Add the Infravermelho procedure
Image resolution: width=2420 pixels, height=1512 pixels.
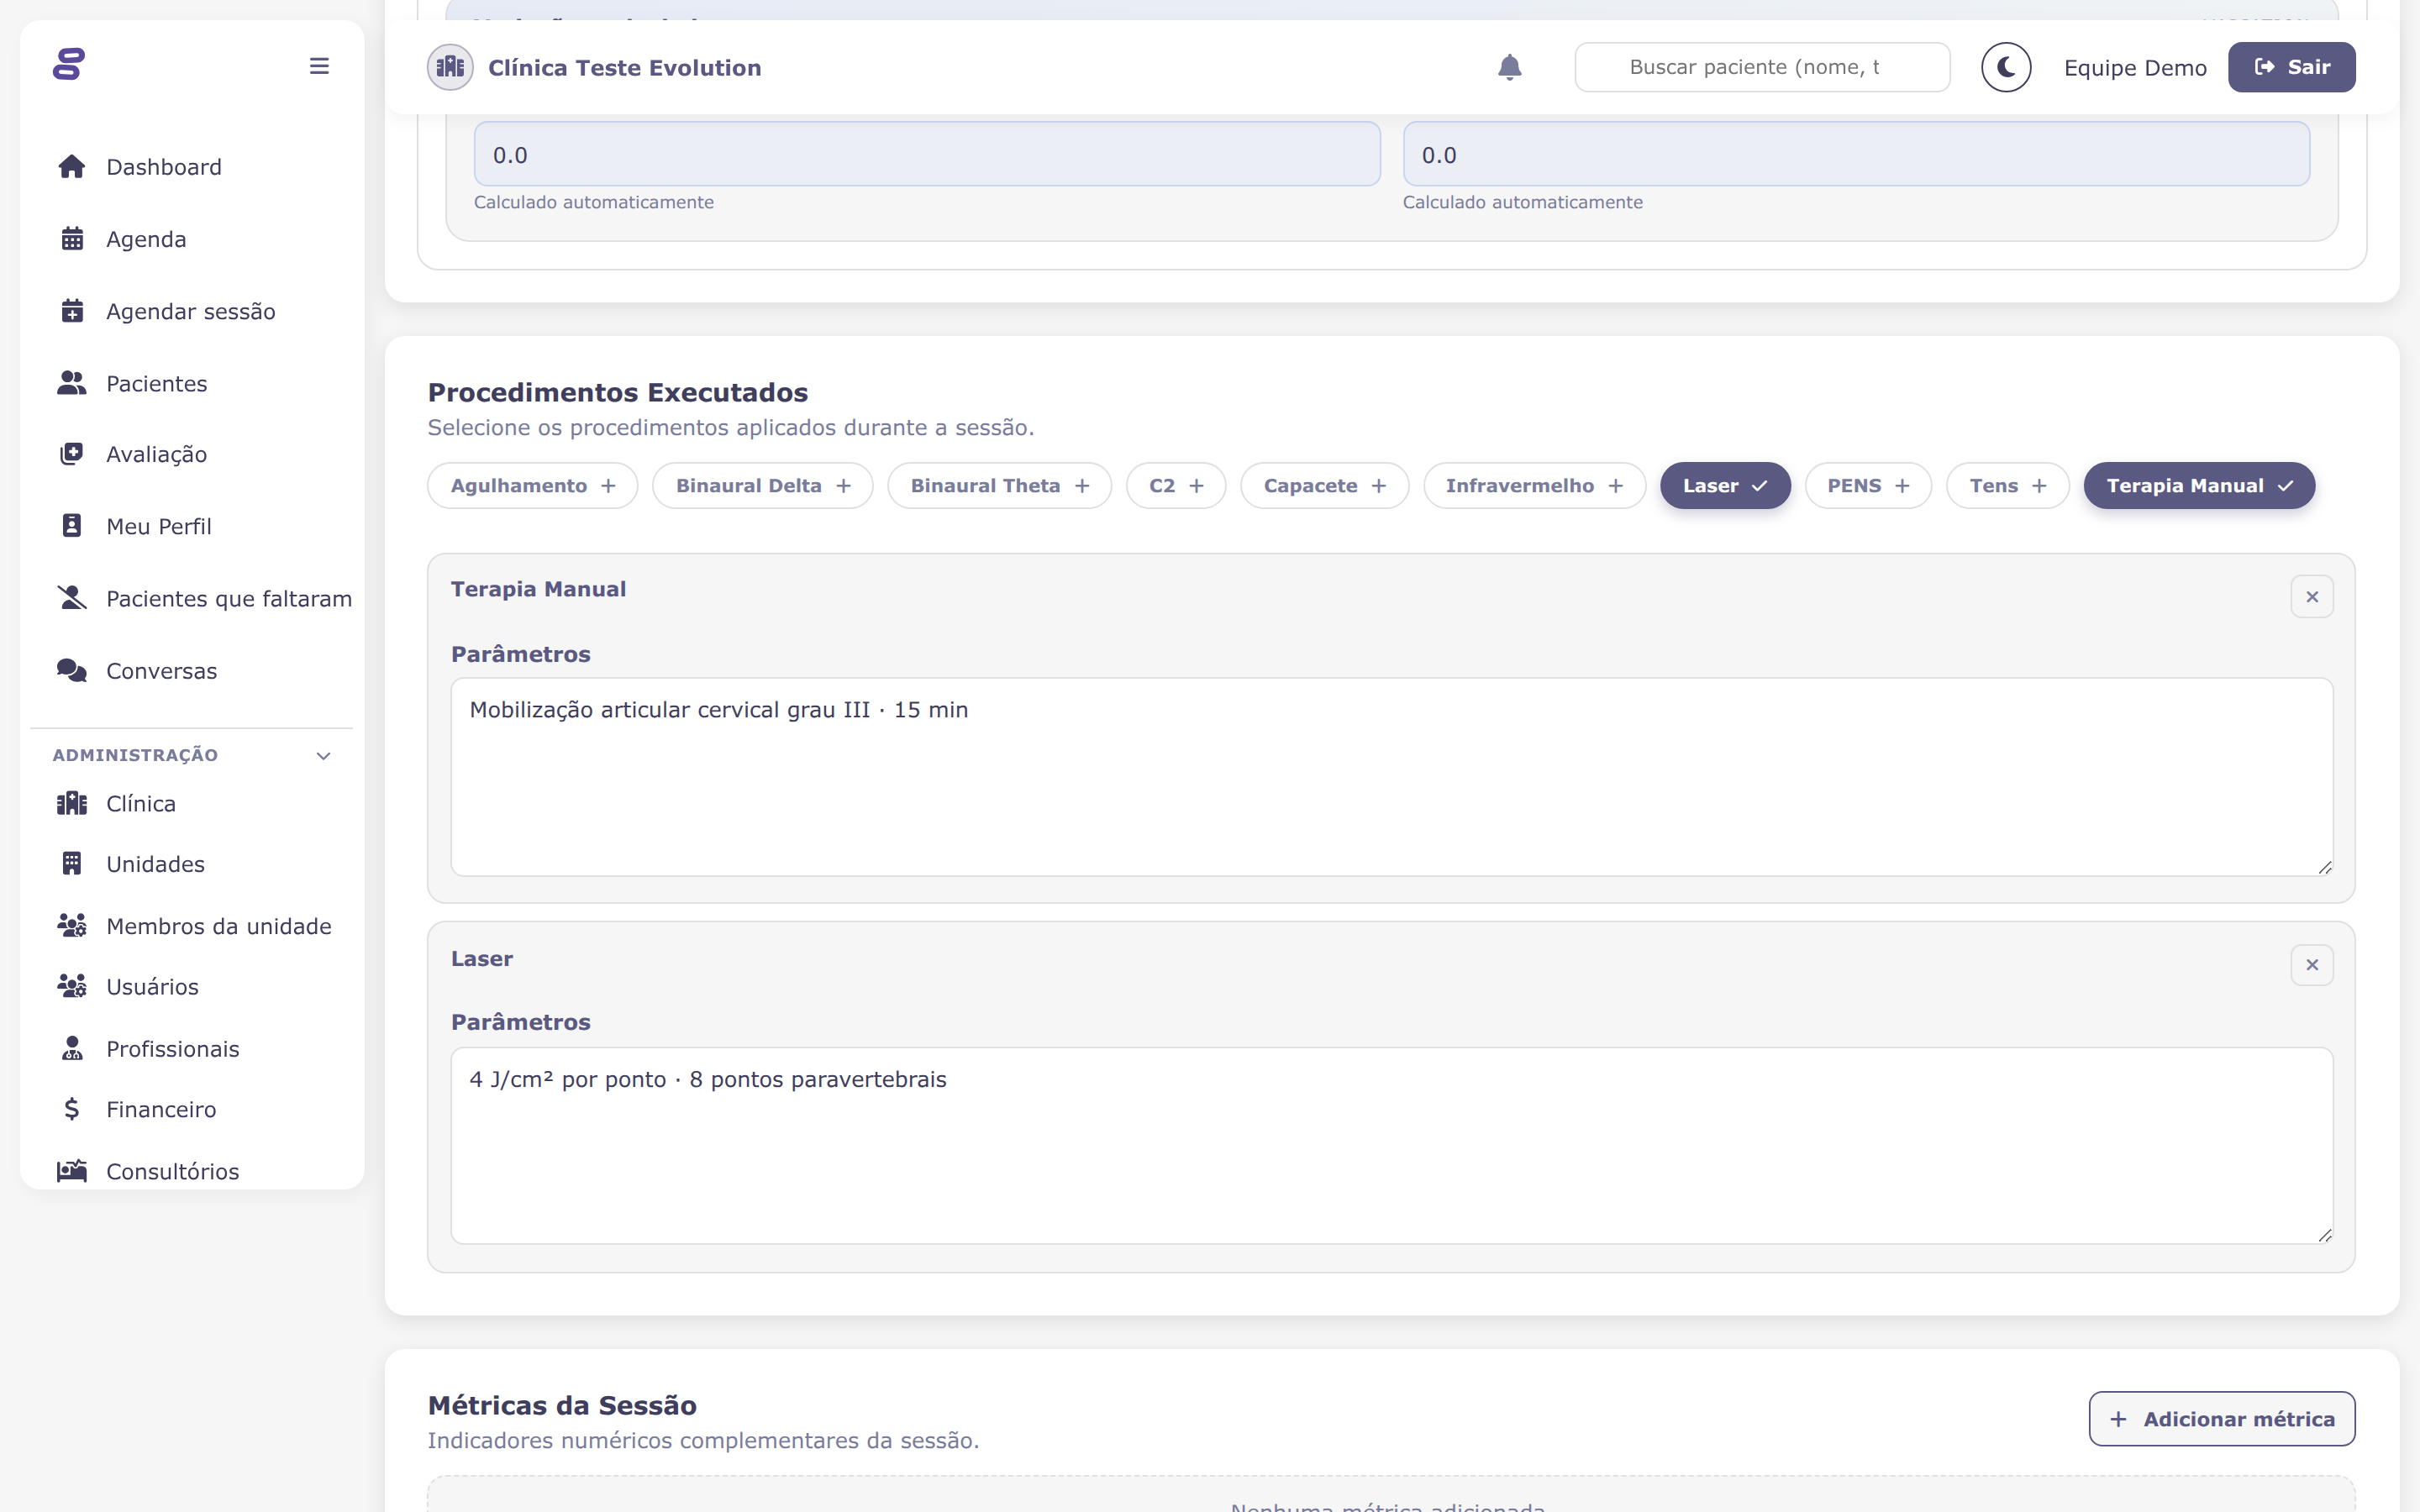1534,486
